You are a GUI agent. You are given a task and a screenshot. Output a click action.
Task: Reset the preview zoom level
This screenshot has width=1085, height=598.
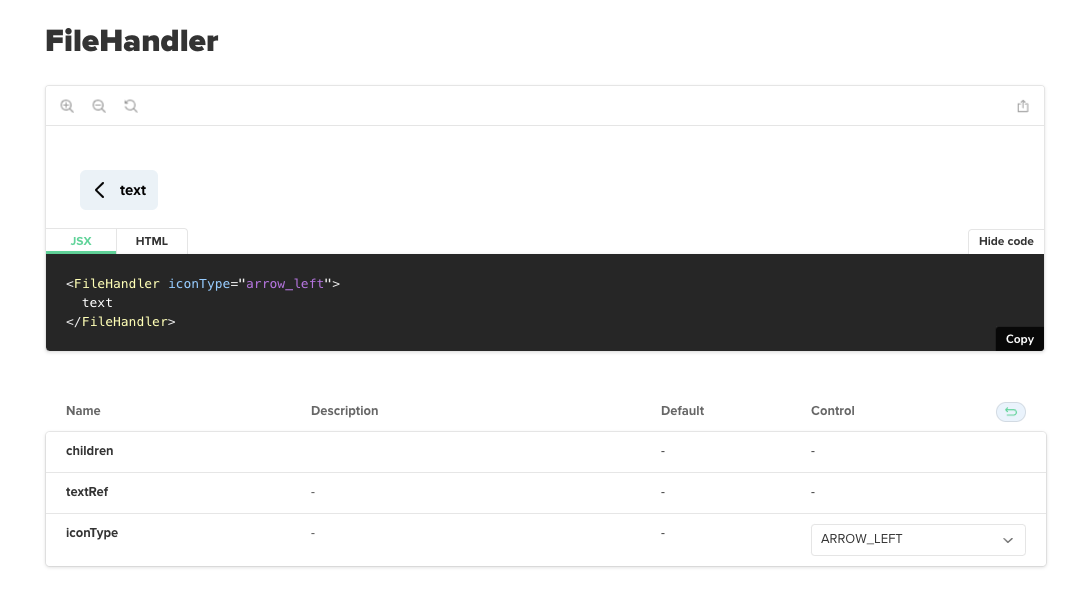[x=131, y=106]
